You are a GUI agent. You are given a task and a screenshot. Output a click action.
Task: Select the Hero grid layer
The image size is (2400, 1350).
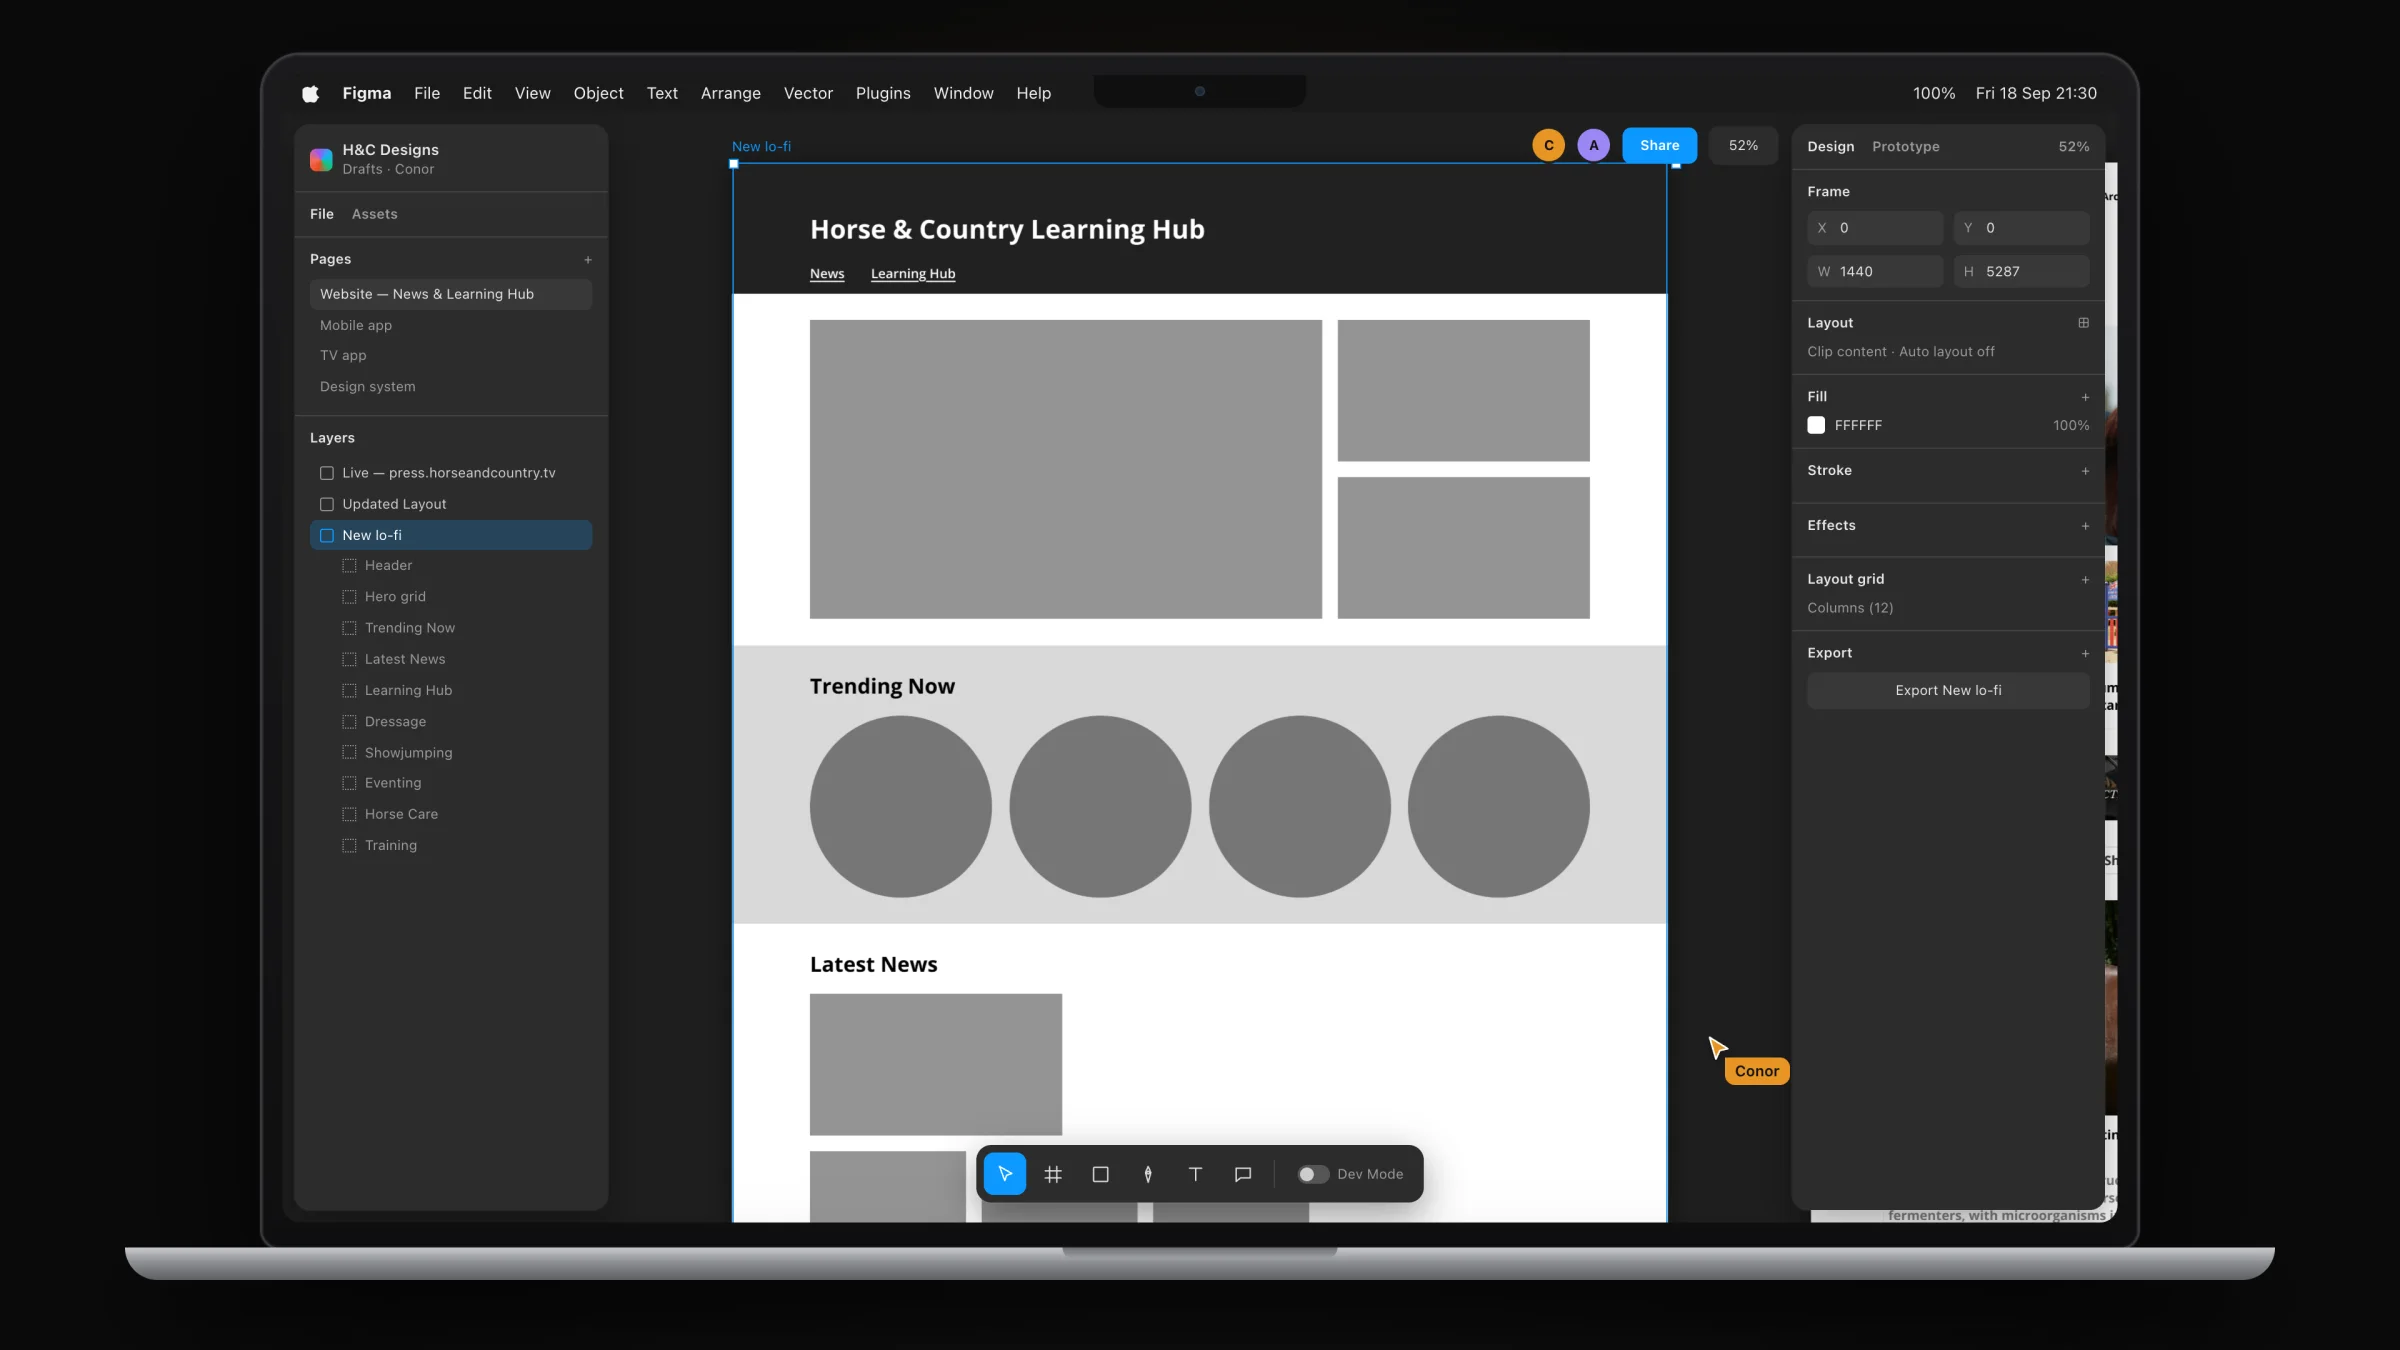point(451,596)
